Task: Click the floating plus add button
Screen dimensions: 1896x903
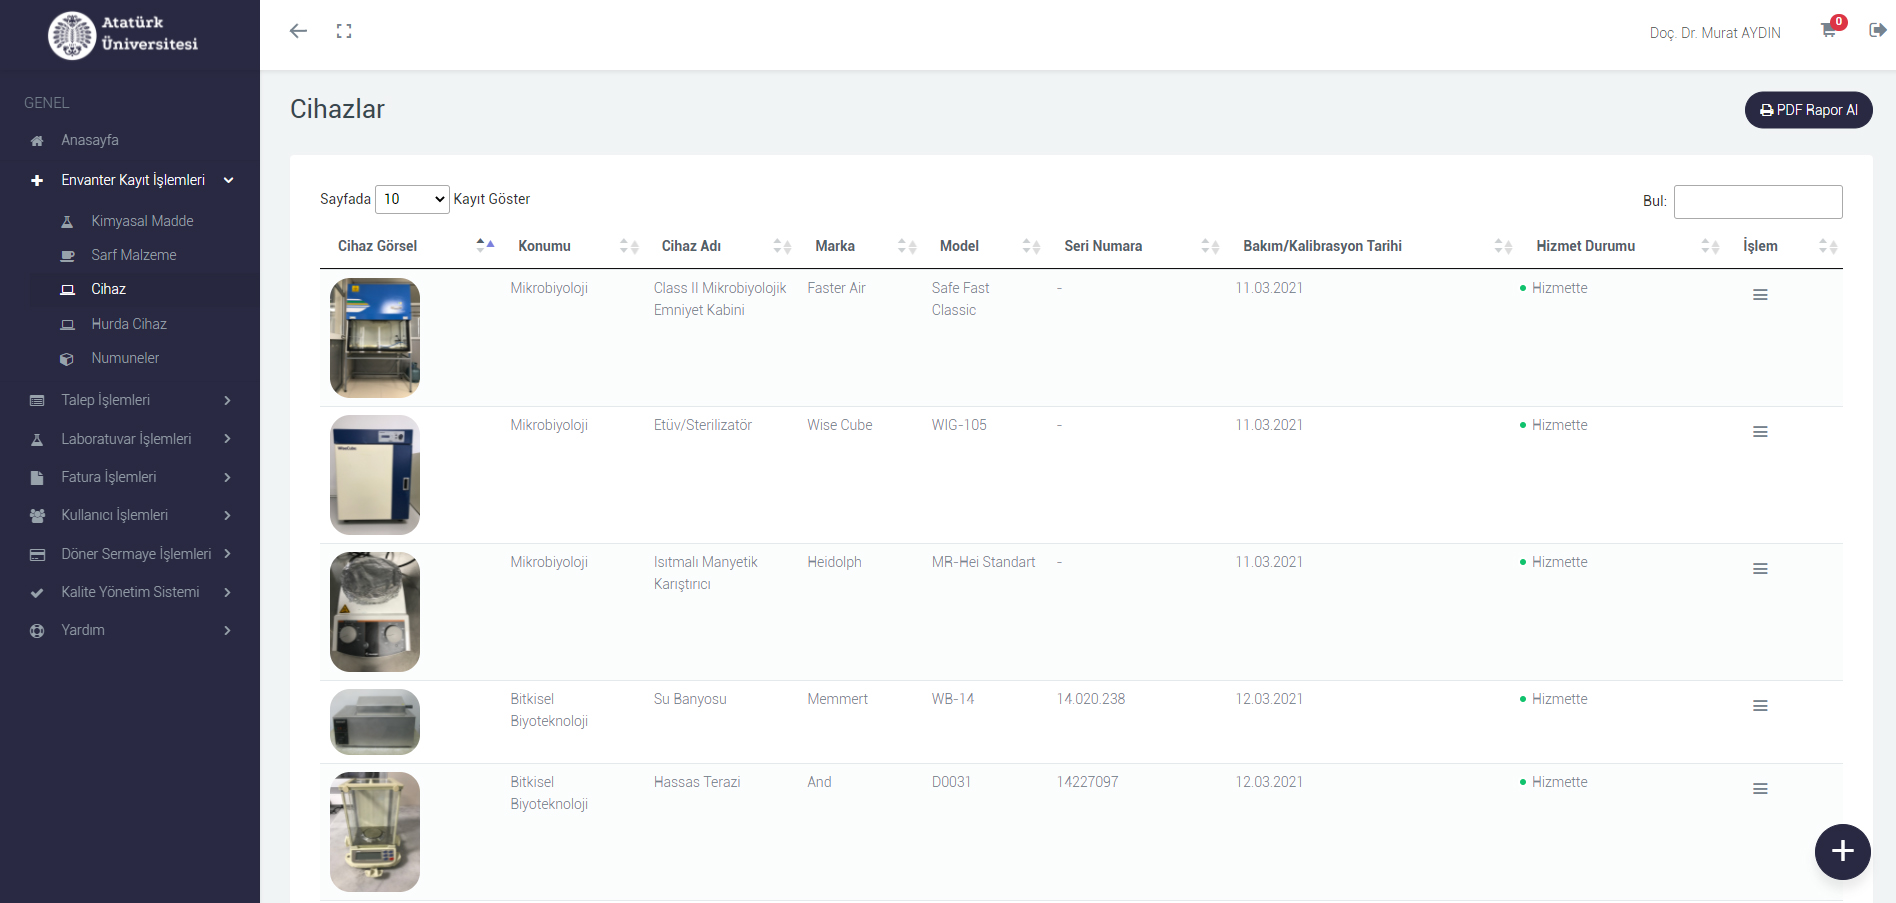Action: (x=1842, y=851)
